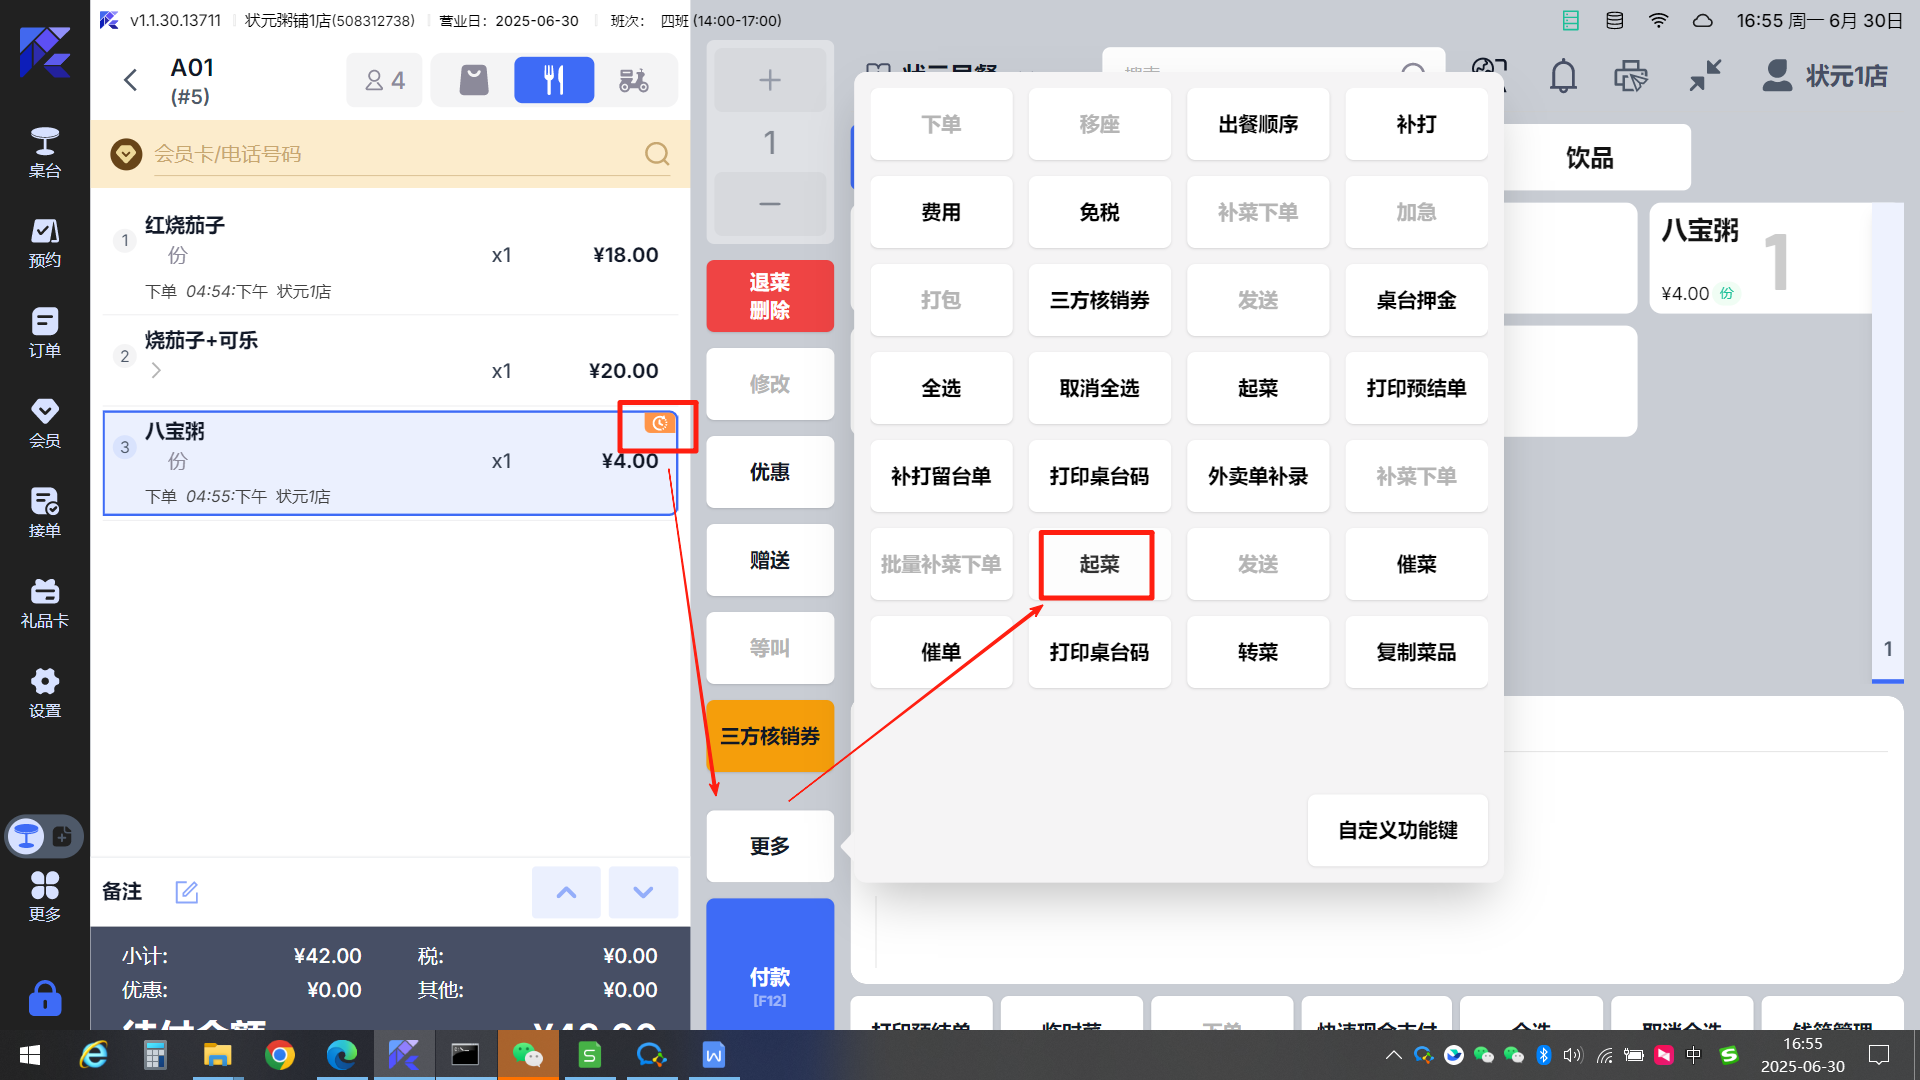Image resolution: width=1920 pixels, height=1080 pixels.
Task: Choose 费用 in the popup menu
Action: (x=941, y=212)
